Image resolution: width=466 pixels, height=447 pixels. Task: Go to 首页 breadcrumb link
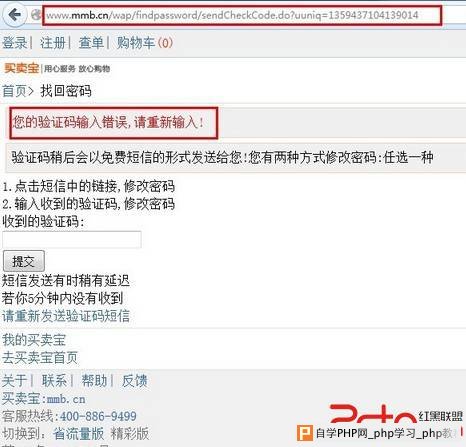tap(14, 91)
